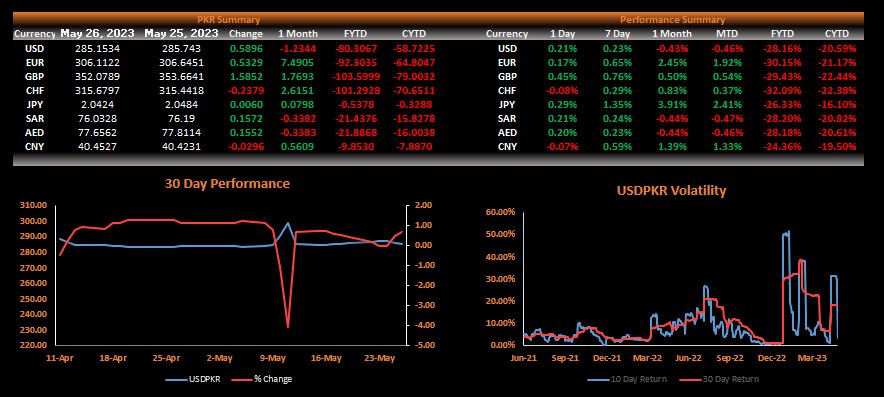Click the Performance Summary header
884x397 pixels.
tap(672, 20)
